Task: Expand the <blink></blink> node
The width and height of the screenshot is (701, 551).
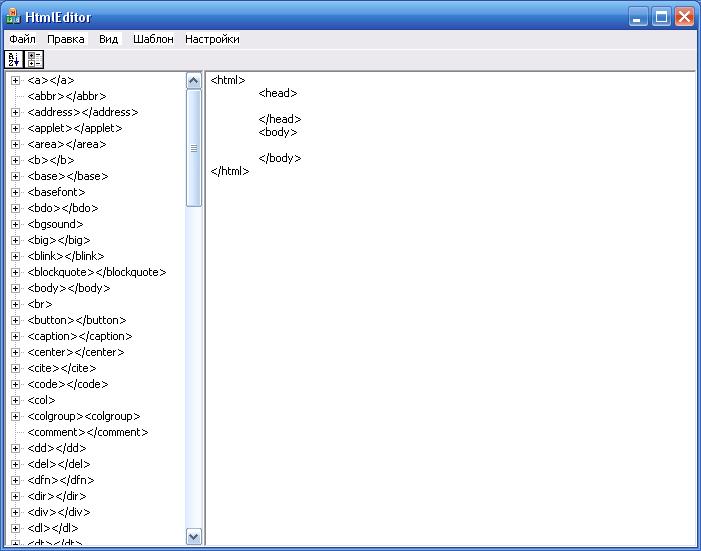Action: click(x=16, y=256)
